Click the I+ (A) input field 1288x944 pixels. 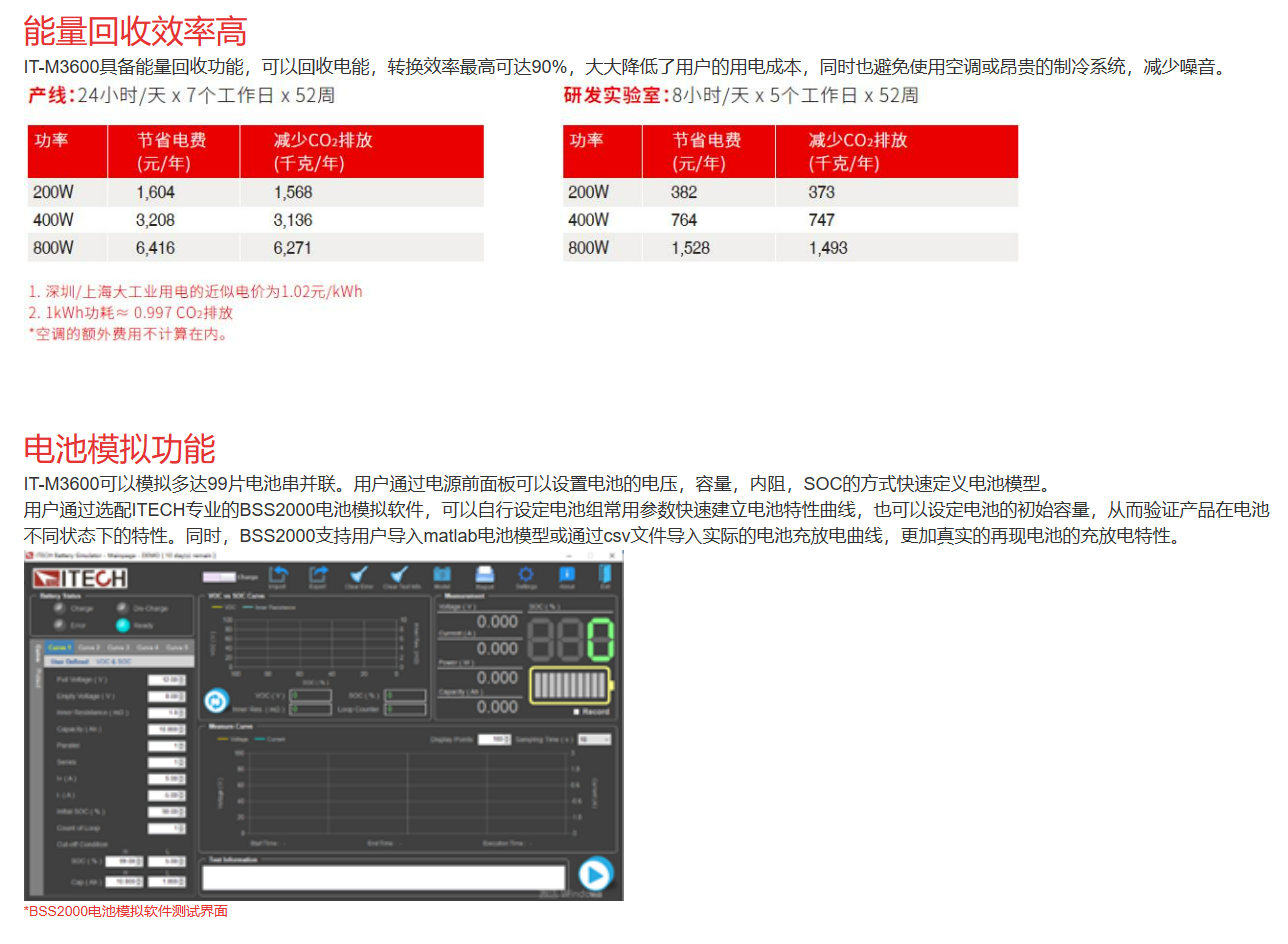click(166, 779)
